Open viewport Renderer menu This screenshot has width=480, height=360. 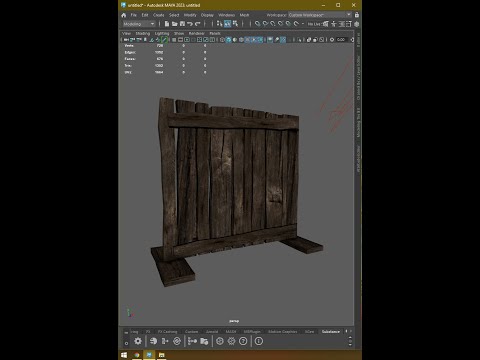coord(197,33)
